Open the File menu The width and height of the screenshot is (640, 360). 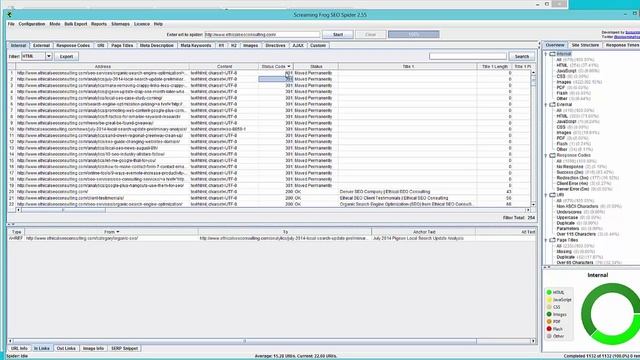11,24
